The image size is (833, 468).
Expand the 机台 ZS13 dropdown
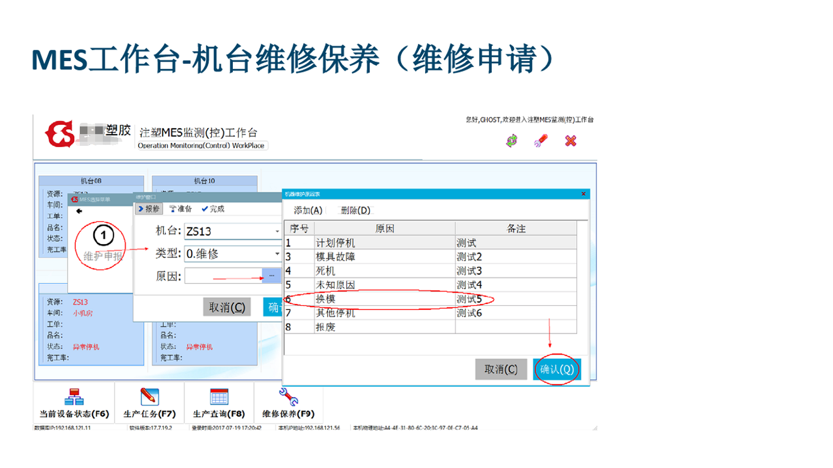point(277,232)
